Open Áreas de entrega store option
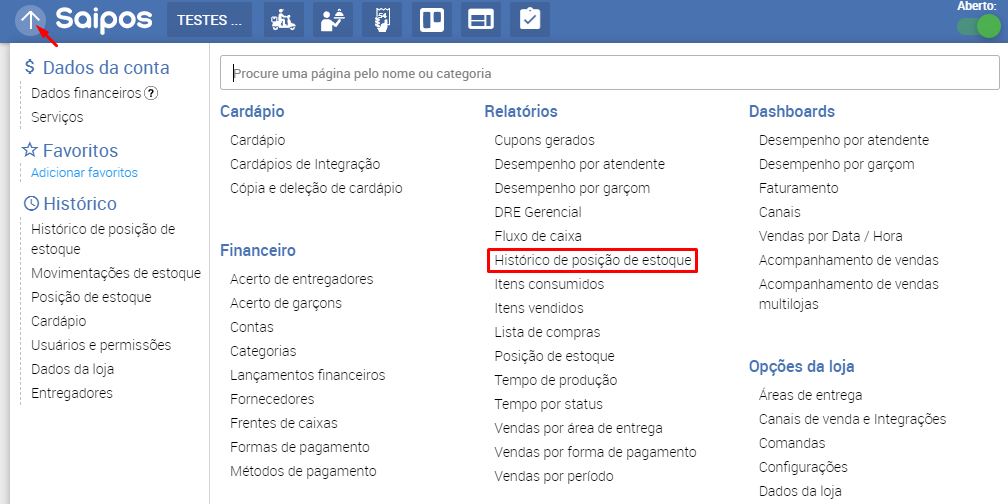Screen dimensions: 1008x504 (810, 395)
